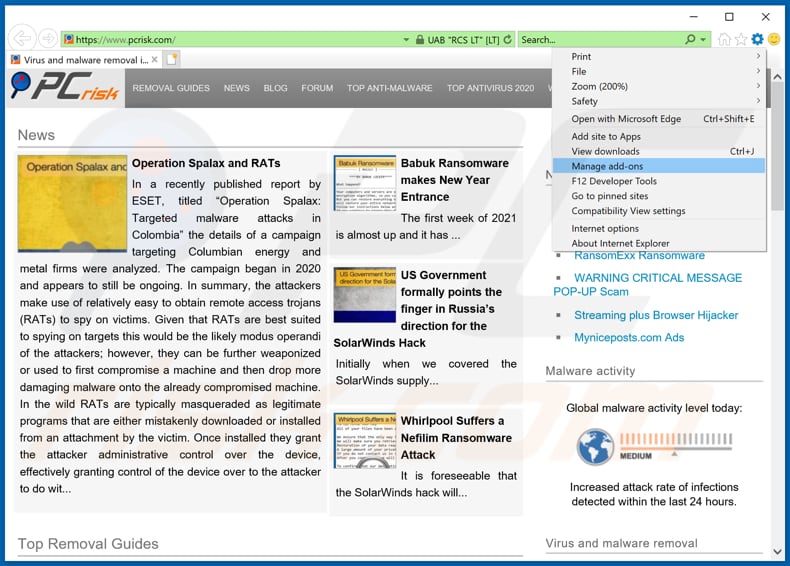Choose Internet options menu entry
This screenshot has height=566, width=790.
pos(605,229)
